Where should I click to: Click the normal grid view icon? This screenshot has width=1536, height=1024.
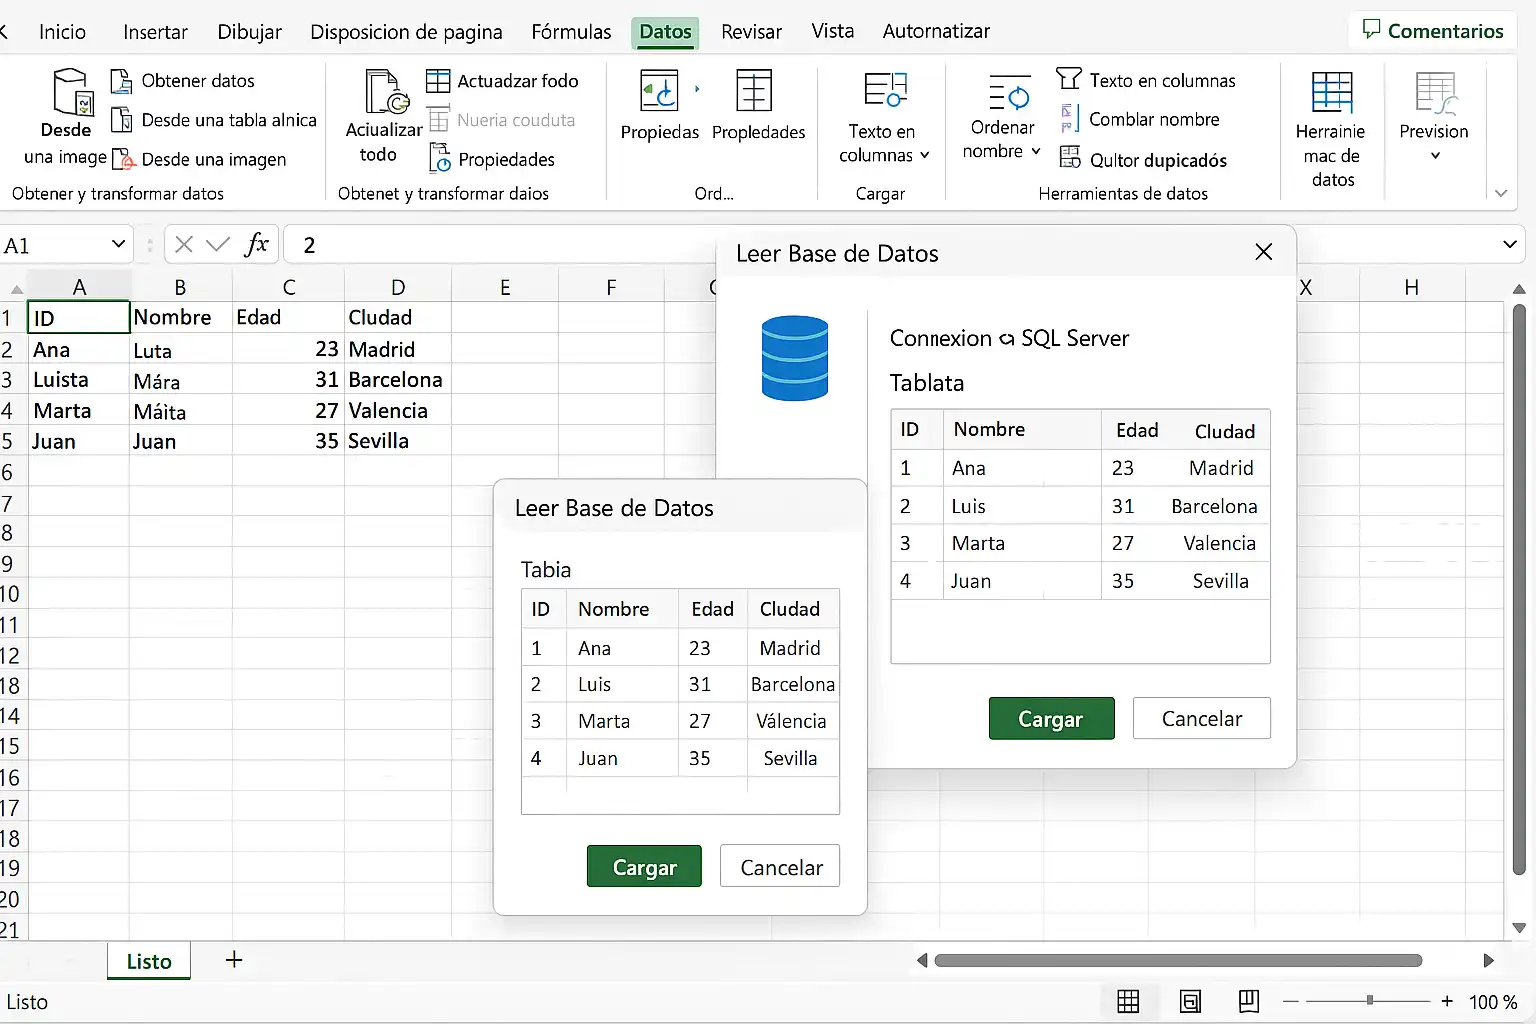tap(1128, 1001)
